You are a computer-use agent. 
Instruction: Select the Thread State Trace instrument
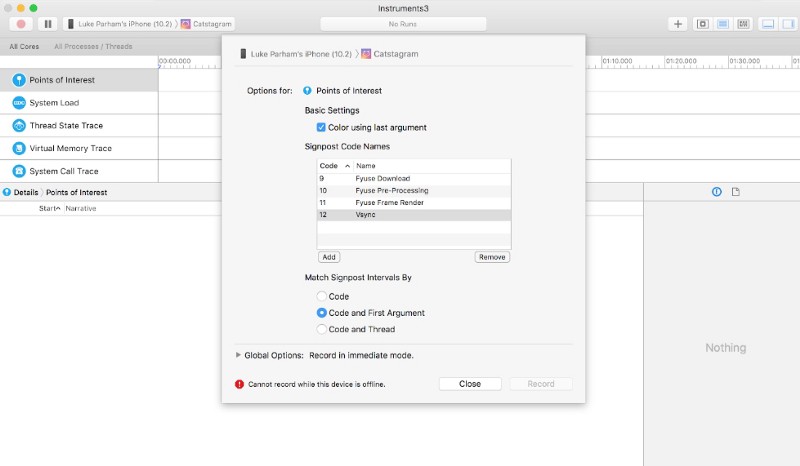(x=79, y=126)
